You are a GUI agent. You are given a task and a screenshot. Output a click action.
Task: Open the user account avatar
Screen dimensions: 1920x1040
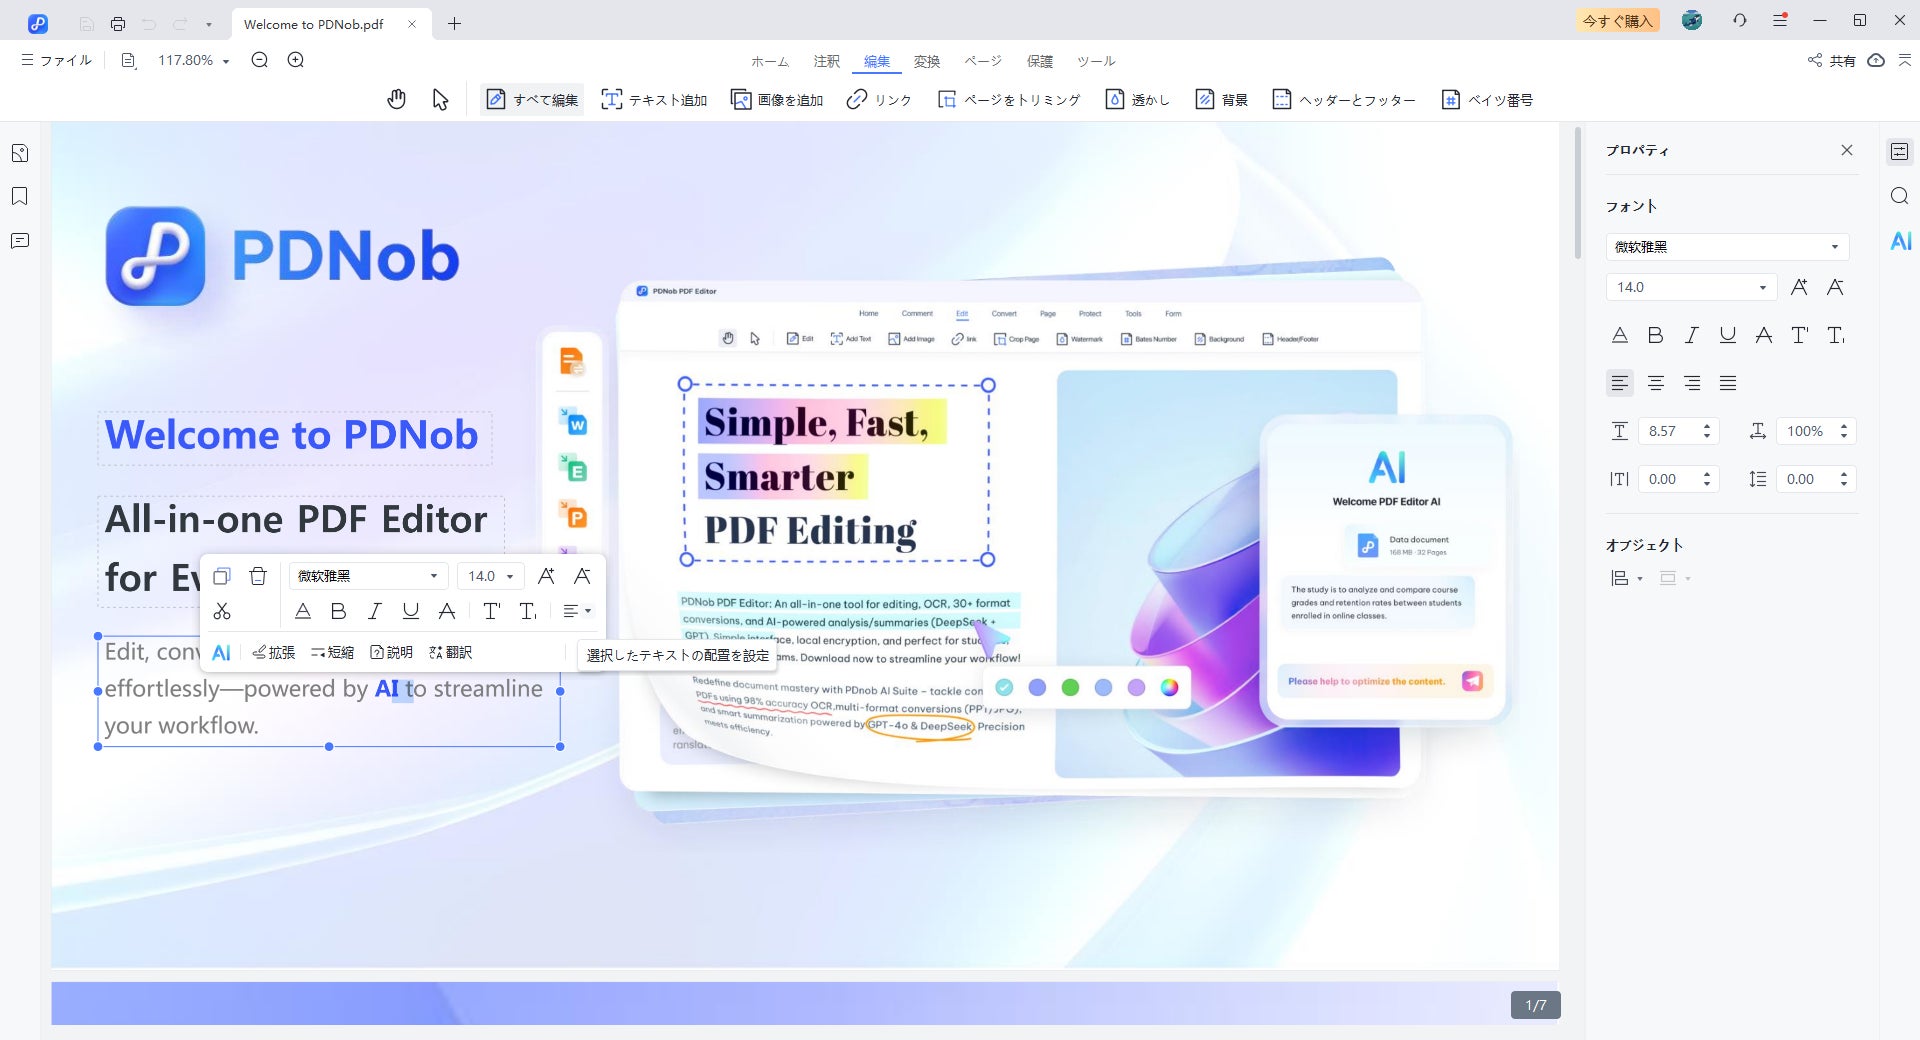coord(1692,20)
